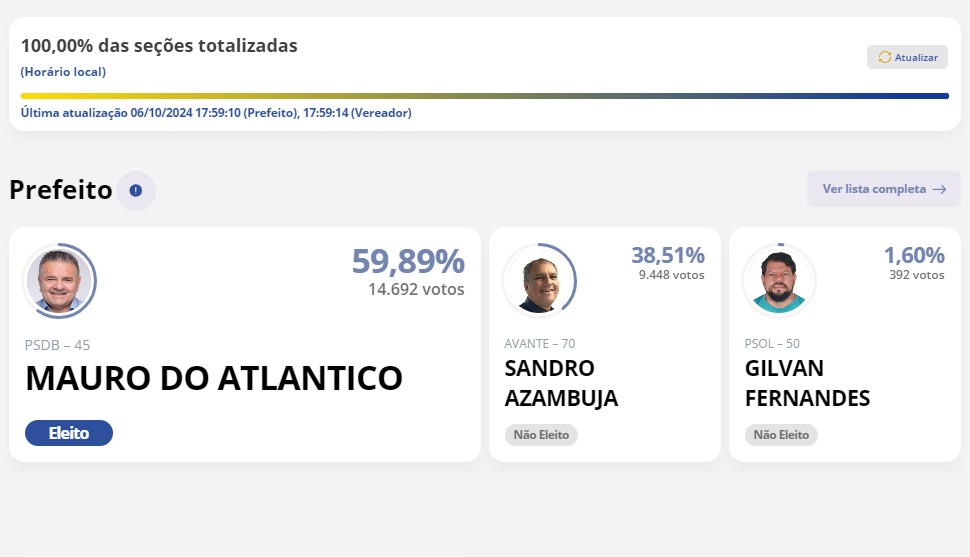Screen dimensions: 970x557
Task: Click the sections totalized progress bar
Action: click(x=484, y=96)
